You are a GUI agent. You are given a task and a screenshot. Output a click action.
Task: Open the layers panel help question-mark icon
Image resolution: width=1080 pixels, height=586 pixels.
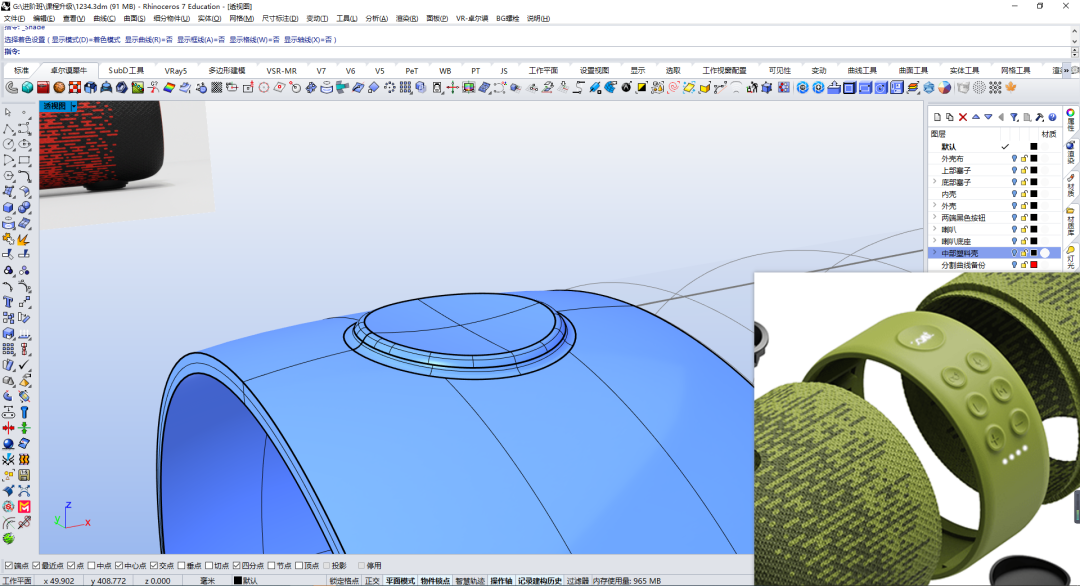[x=1052, y=117]
